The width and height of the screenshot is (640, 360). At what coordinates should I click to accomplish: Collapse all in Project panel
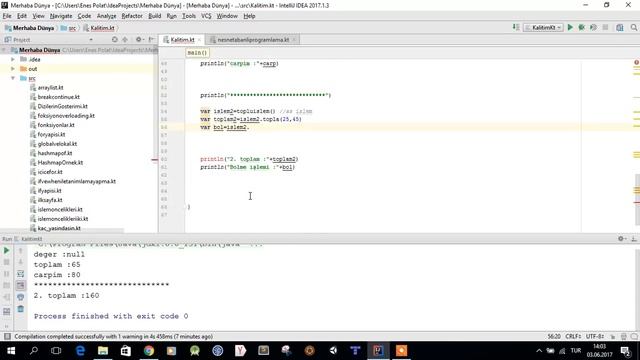coord(125,40)
